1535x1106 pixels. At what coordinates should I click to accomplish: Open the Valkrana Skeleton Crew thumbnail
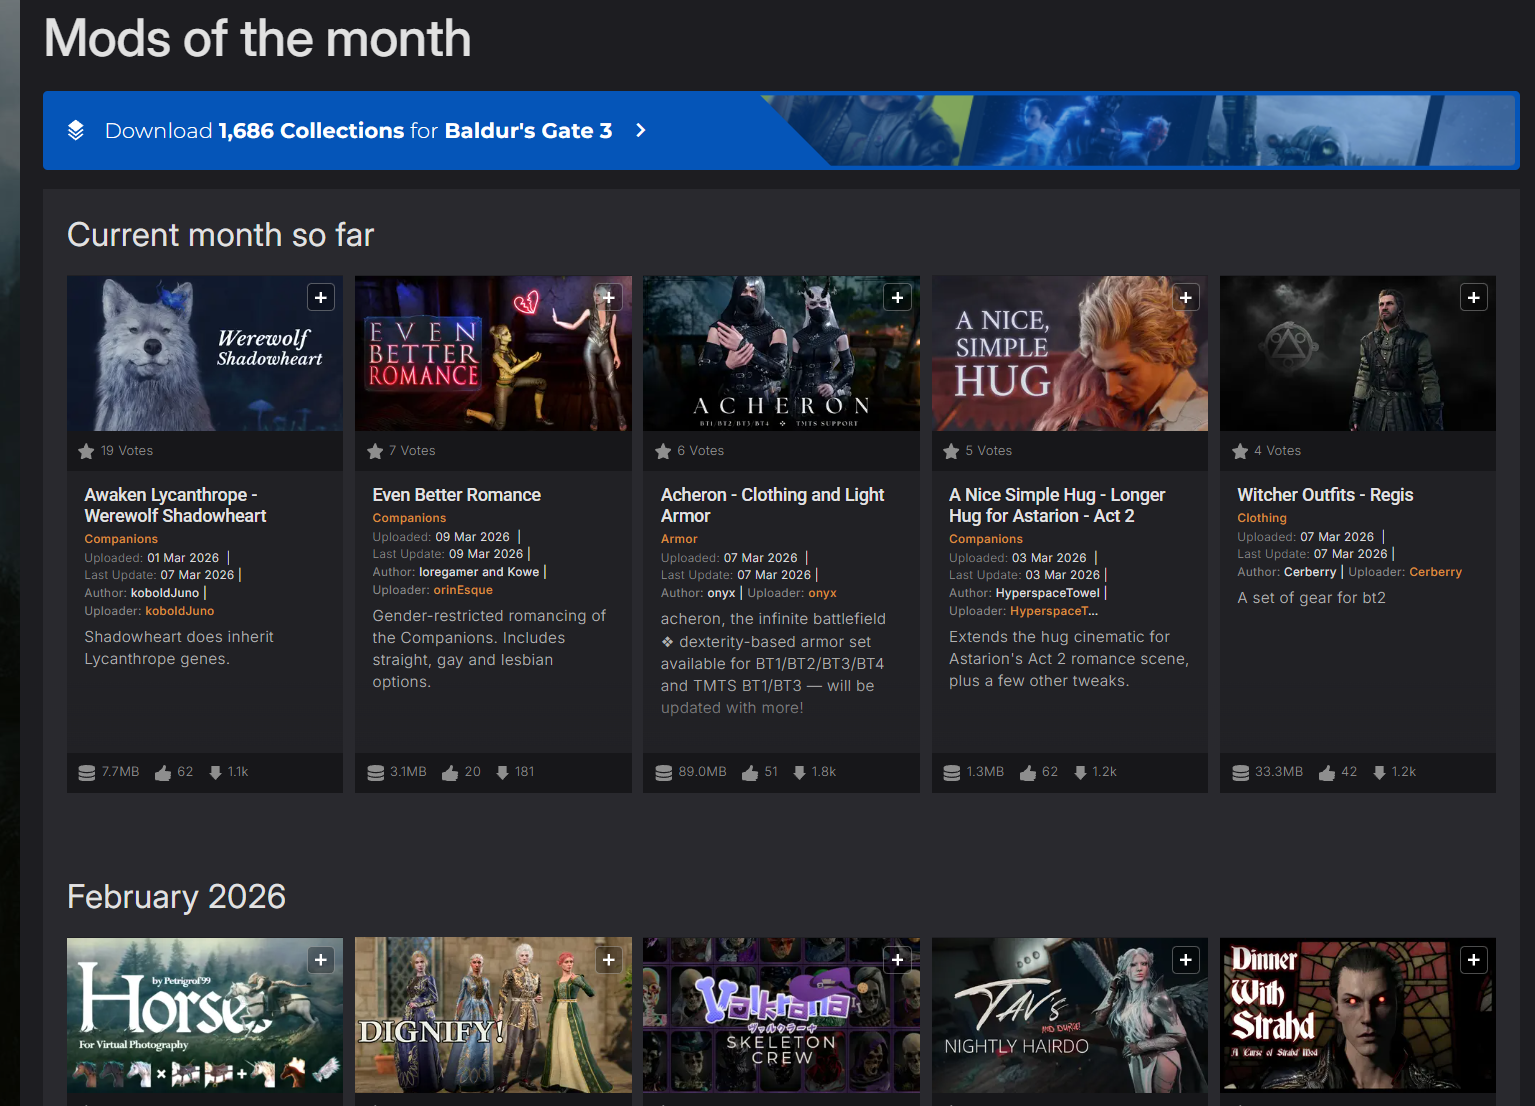(x=781, y=1015)
